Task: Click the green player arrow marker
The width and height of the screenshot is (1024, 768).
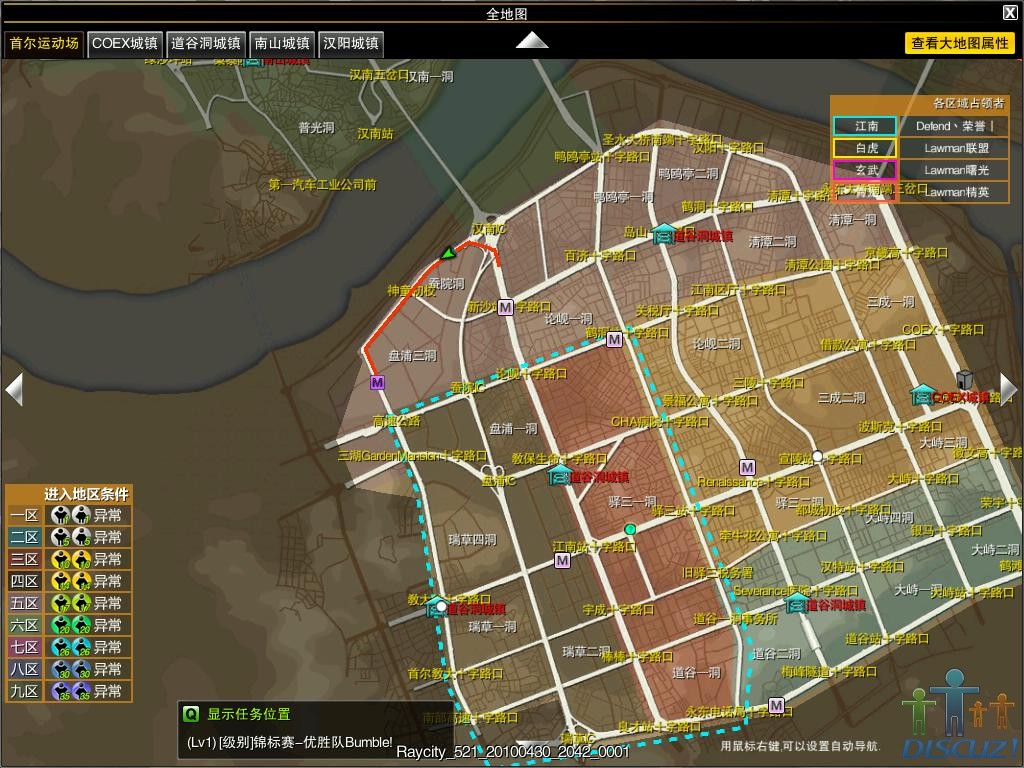Action: coord(448,253)
